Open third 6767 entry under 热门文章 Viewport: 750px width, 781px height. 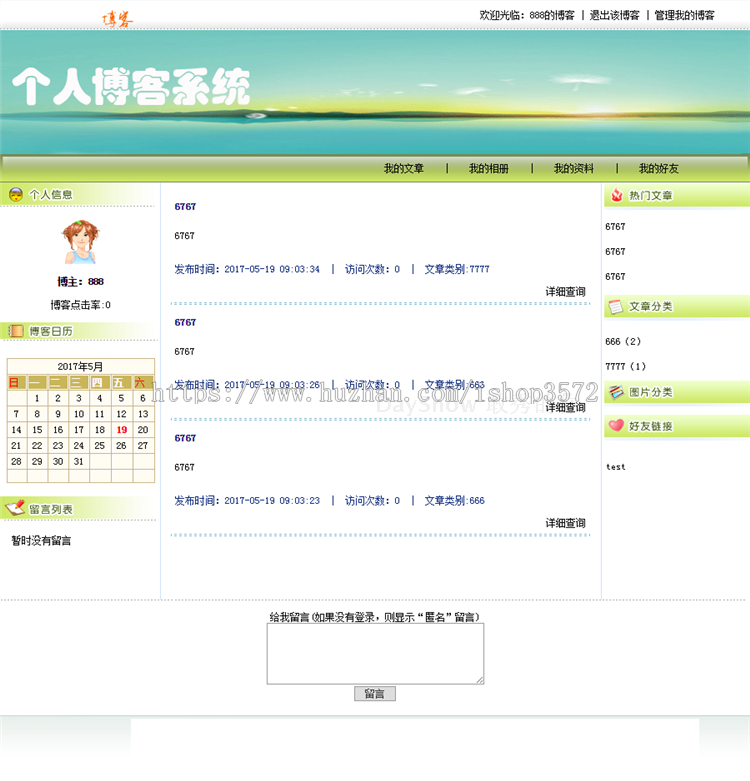tap(615, 276)
